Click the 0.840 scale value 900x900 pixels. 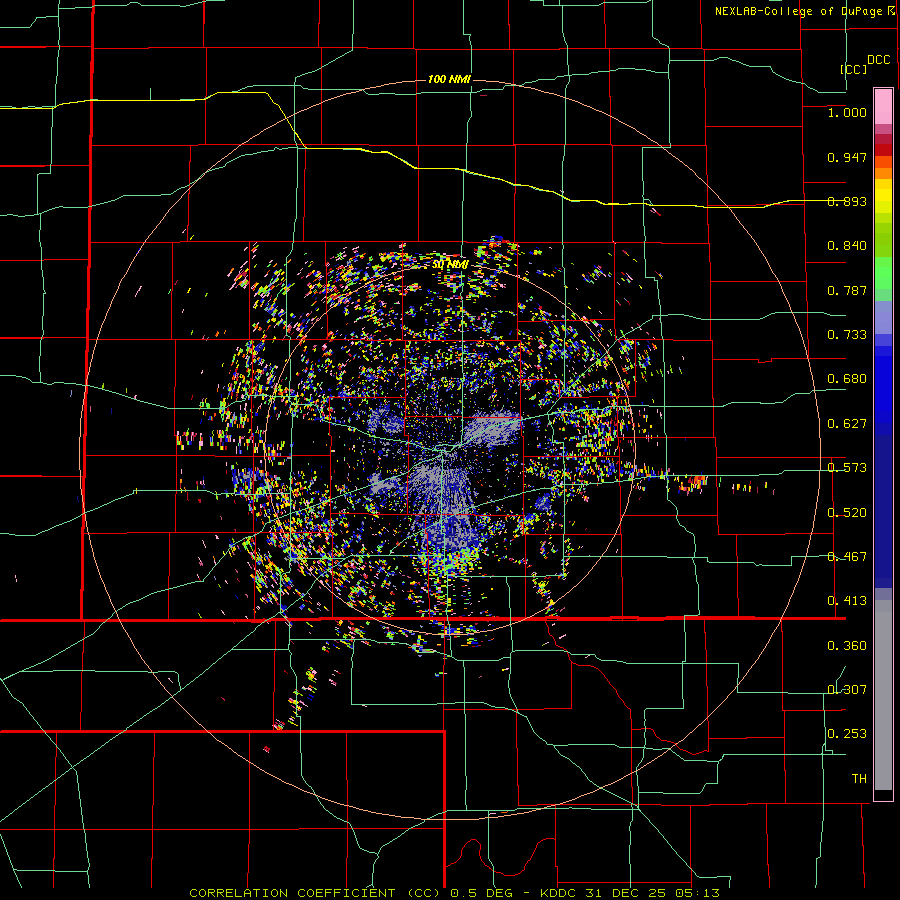847,246
